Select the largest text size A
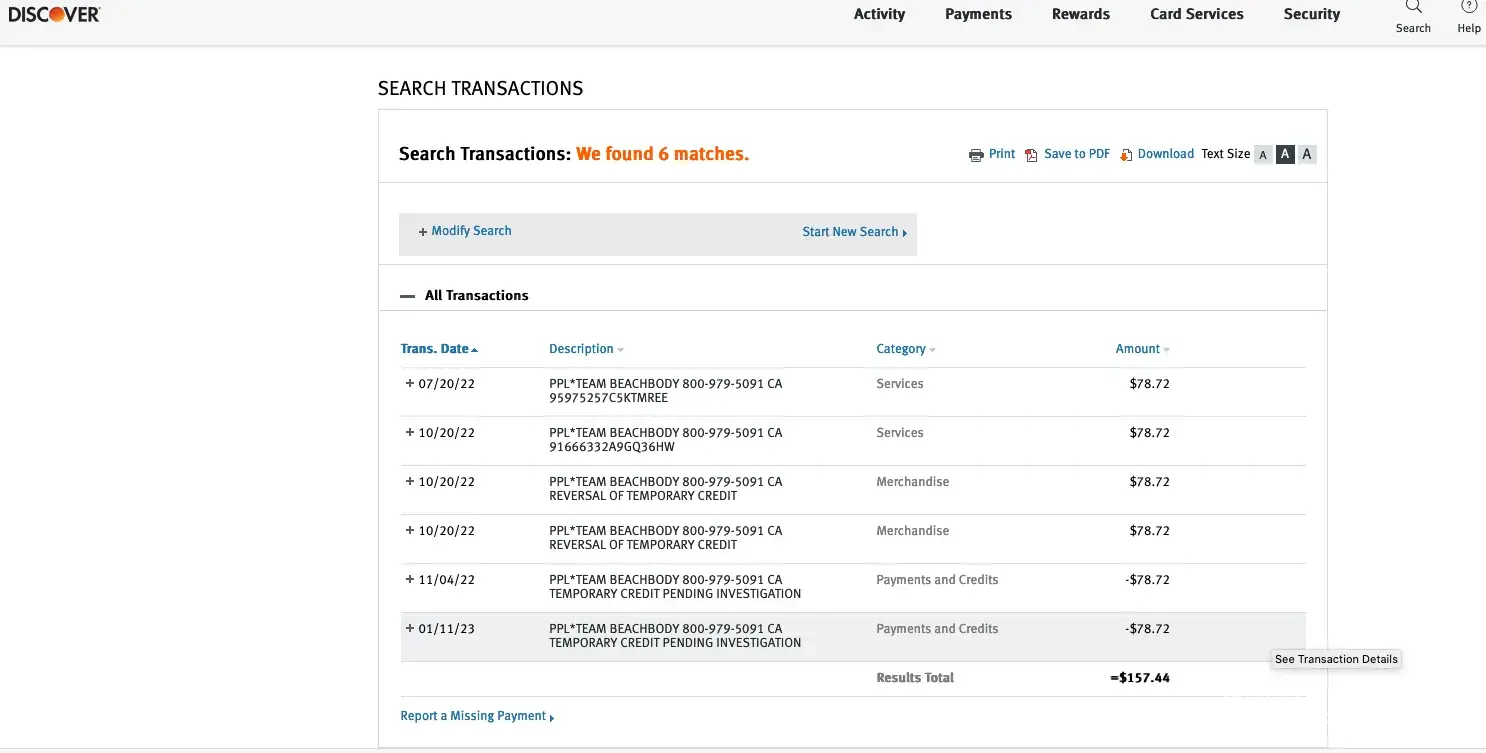Image resolution: width=1486 pixels, height=753 pixels. point(1307,154)
